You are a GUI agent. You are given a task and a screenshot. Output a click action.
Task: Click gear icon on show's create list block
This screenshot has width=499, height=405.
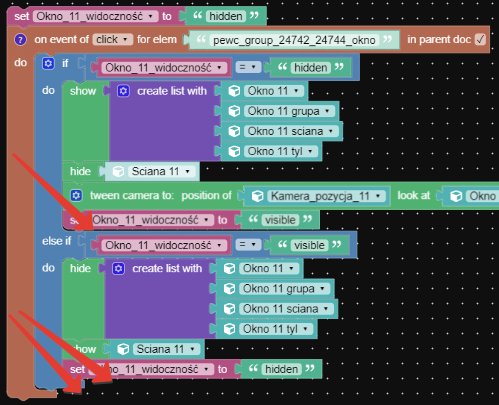(x=123, y=91)
